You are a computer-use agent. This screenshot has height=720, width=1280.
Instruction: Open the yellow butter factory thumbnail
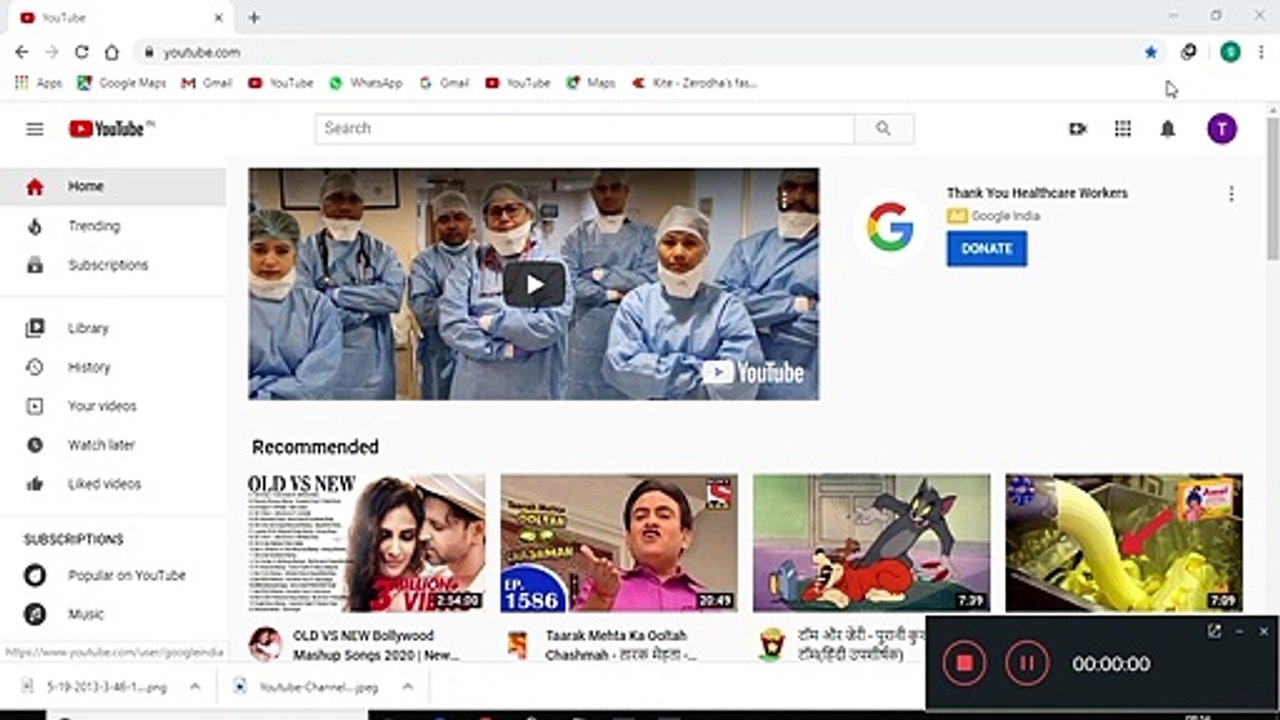coord(1124,543)
